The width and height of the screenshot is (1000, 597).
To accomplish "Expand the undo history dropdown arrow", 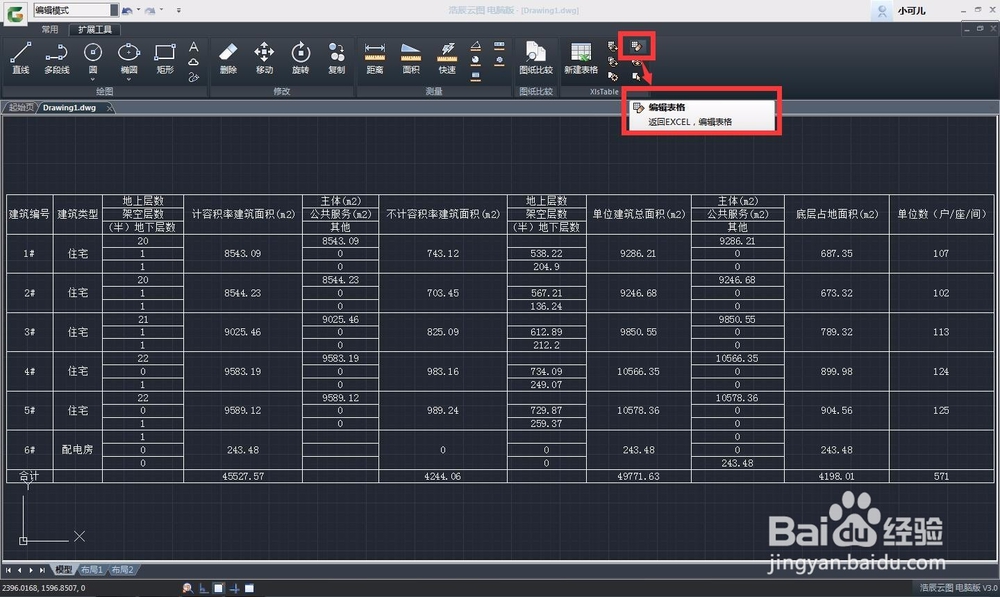I will tap(138, 10).
